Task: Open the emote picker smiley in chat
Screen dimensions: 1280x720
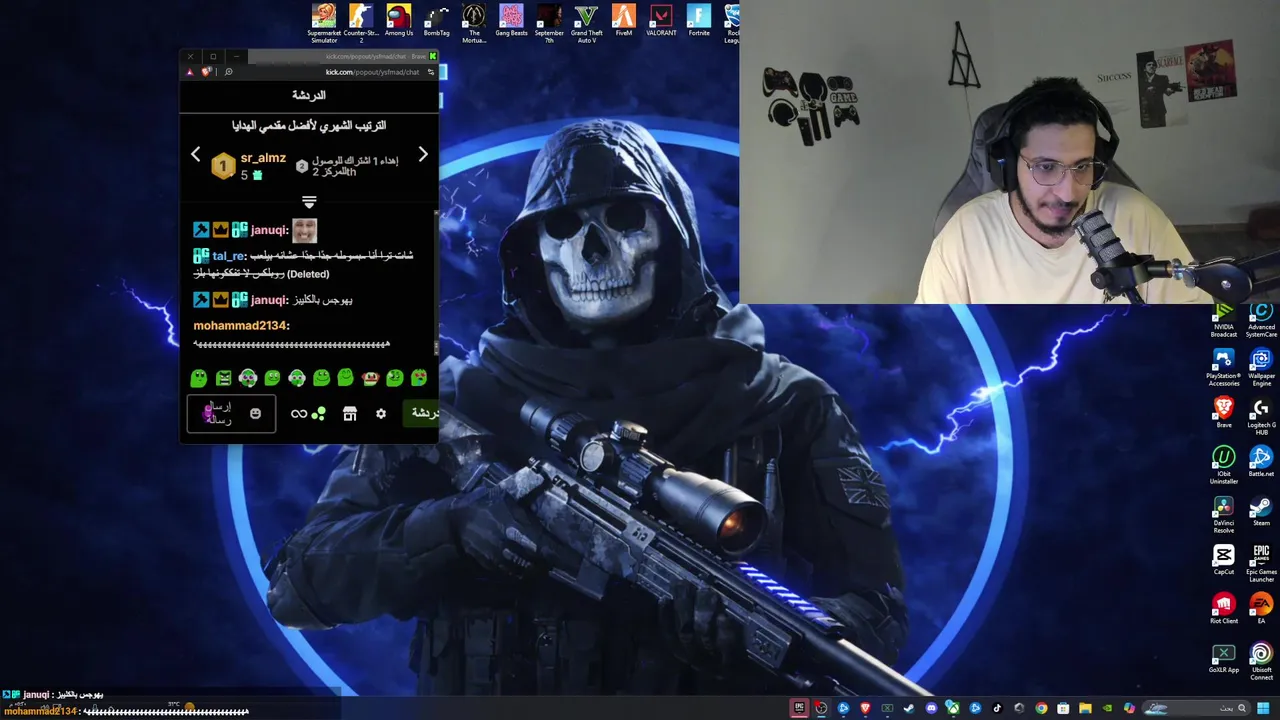Action: point(255,414)
